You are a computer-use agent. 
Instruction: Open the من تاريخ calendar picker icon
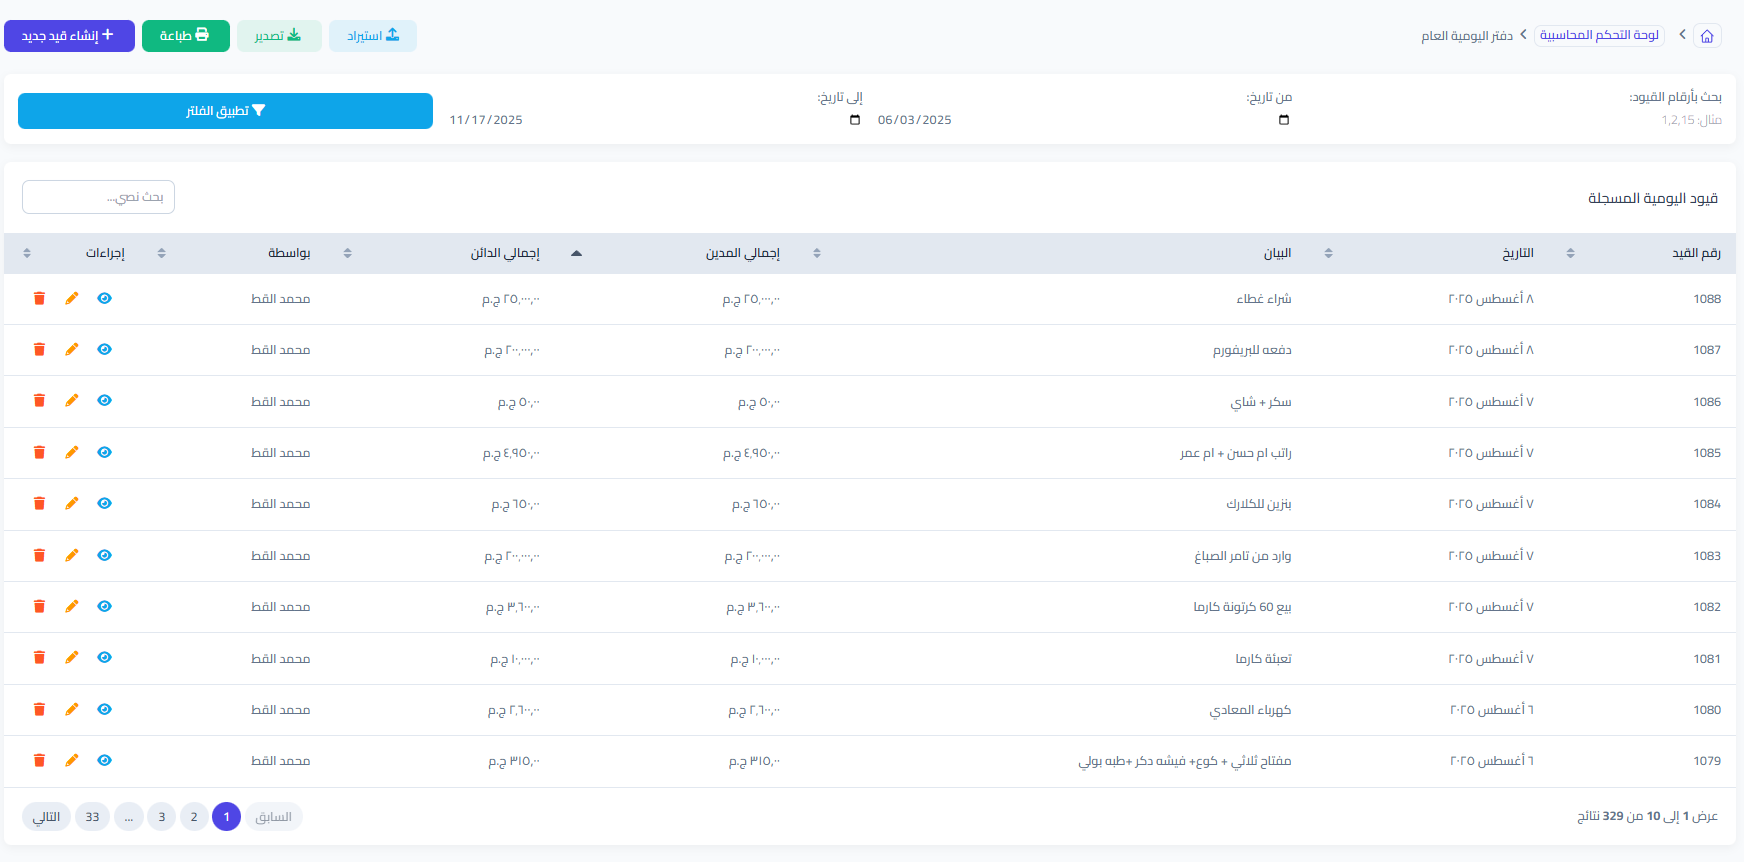(x=1284, y=120)
